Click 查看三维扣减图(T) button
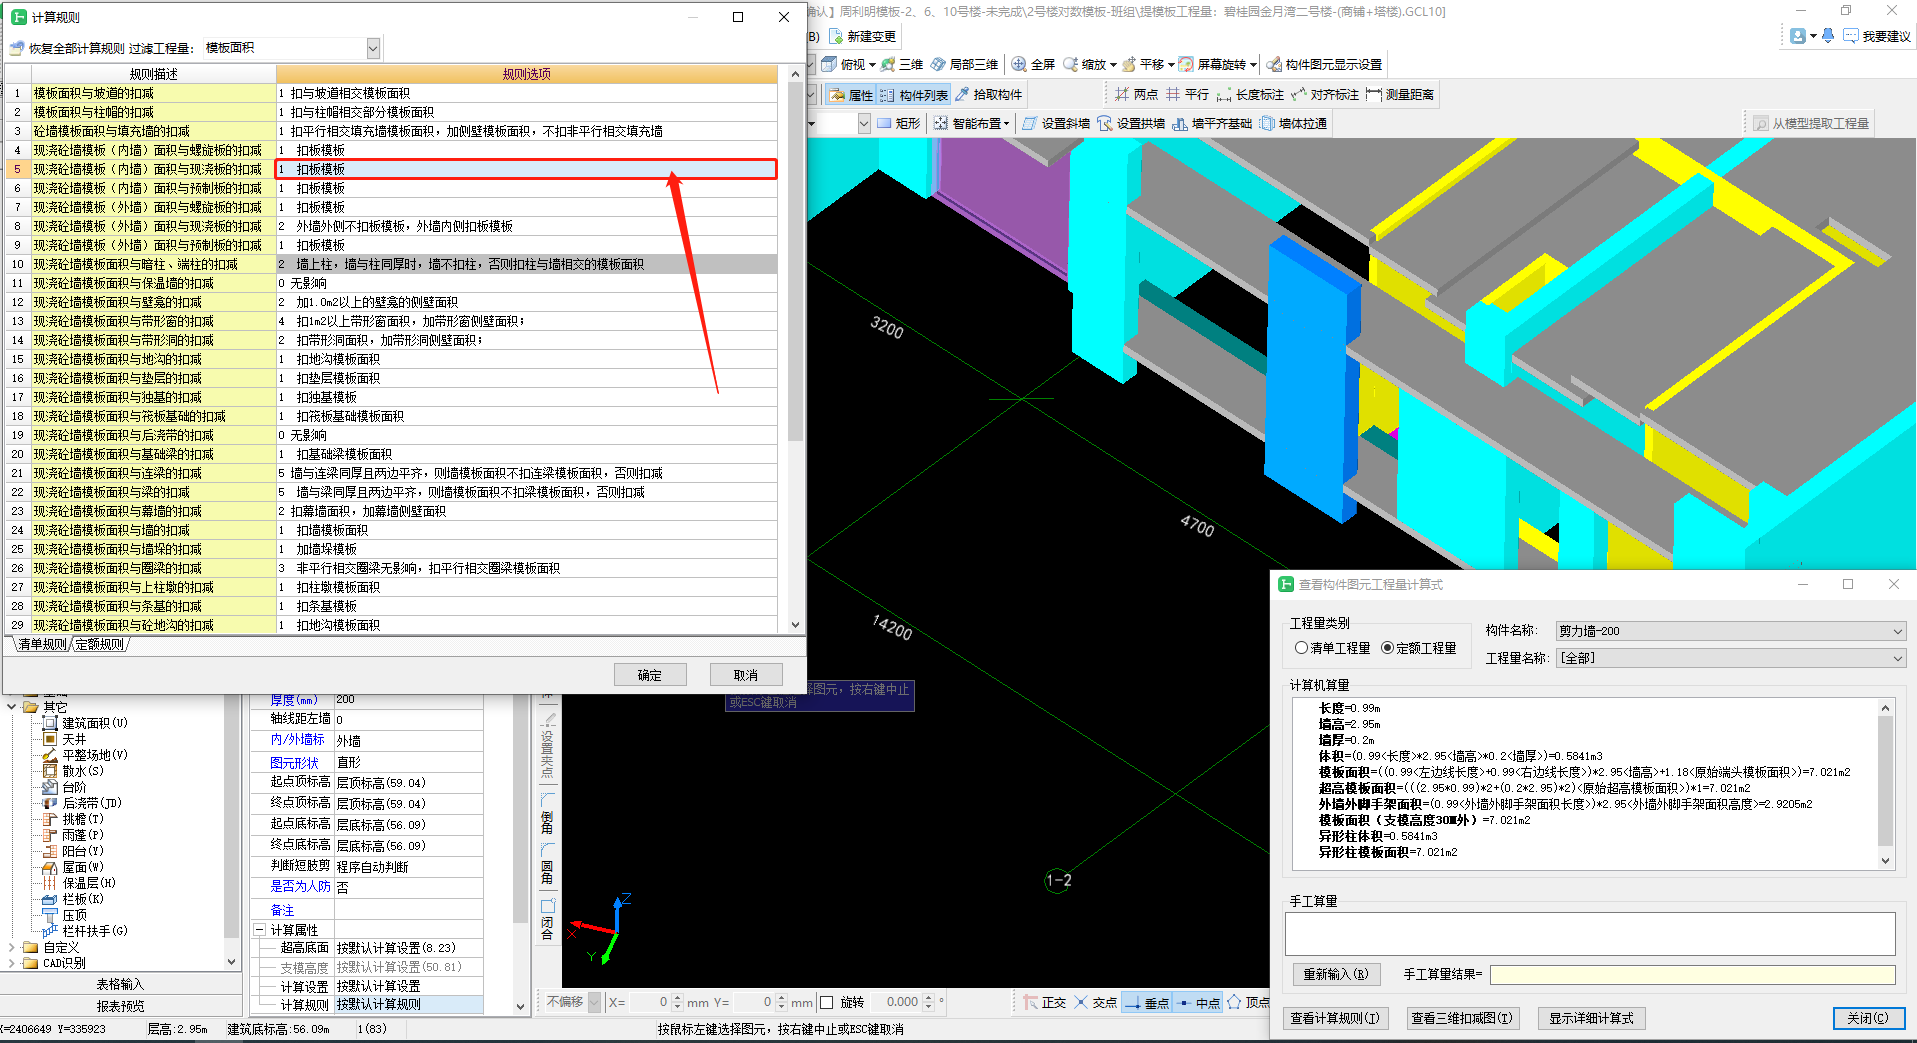The image size is (1917, 1043). coord(1461,1018)
